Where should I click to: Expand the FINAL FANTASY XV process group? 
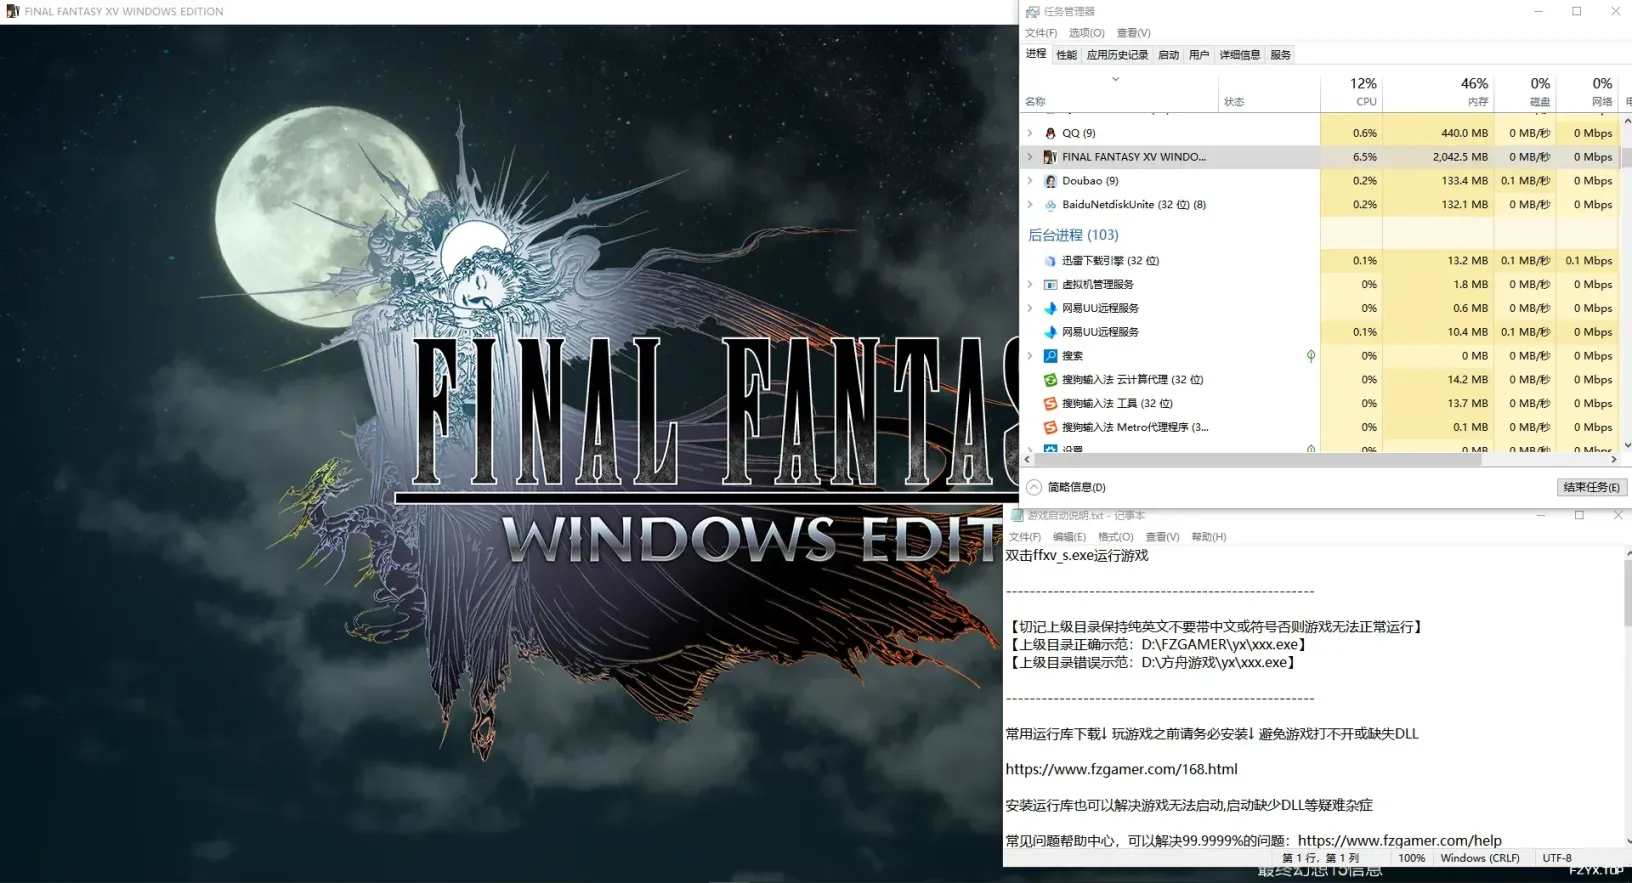click(1030, 157)
